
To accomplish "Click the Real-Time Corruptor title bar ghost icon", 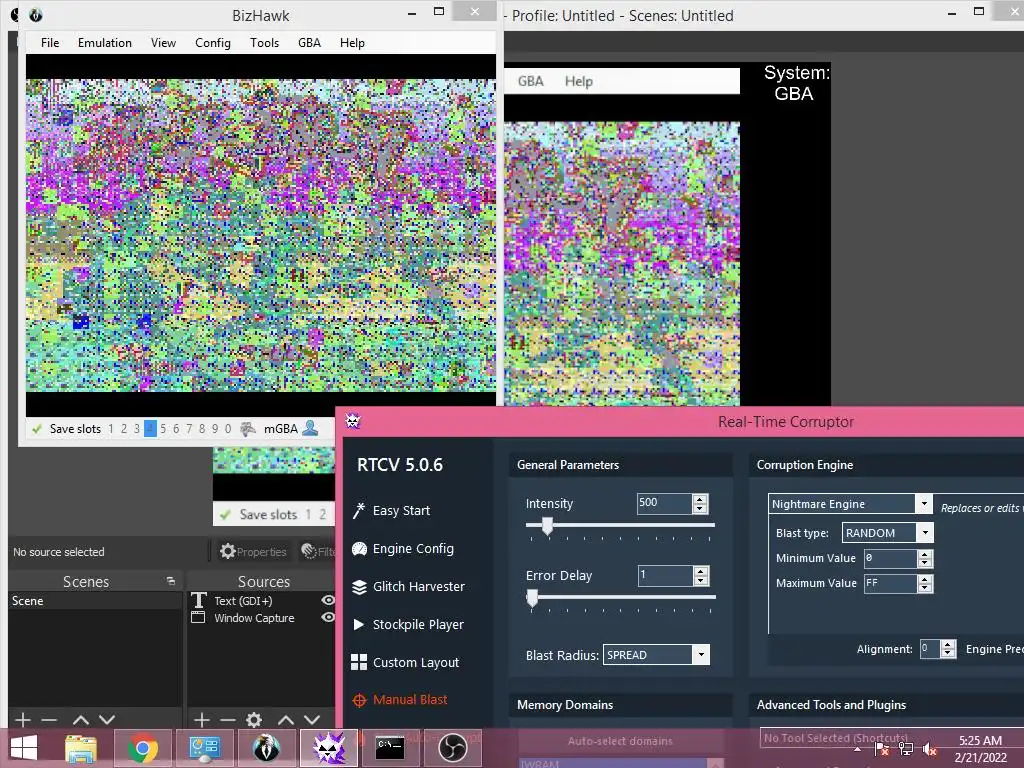I will coord(353,421).
